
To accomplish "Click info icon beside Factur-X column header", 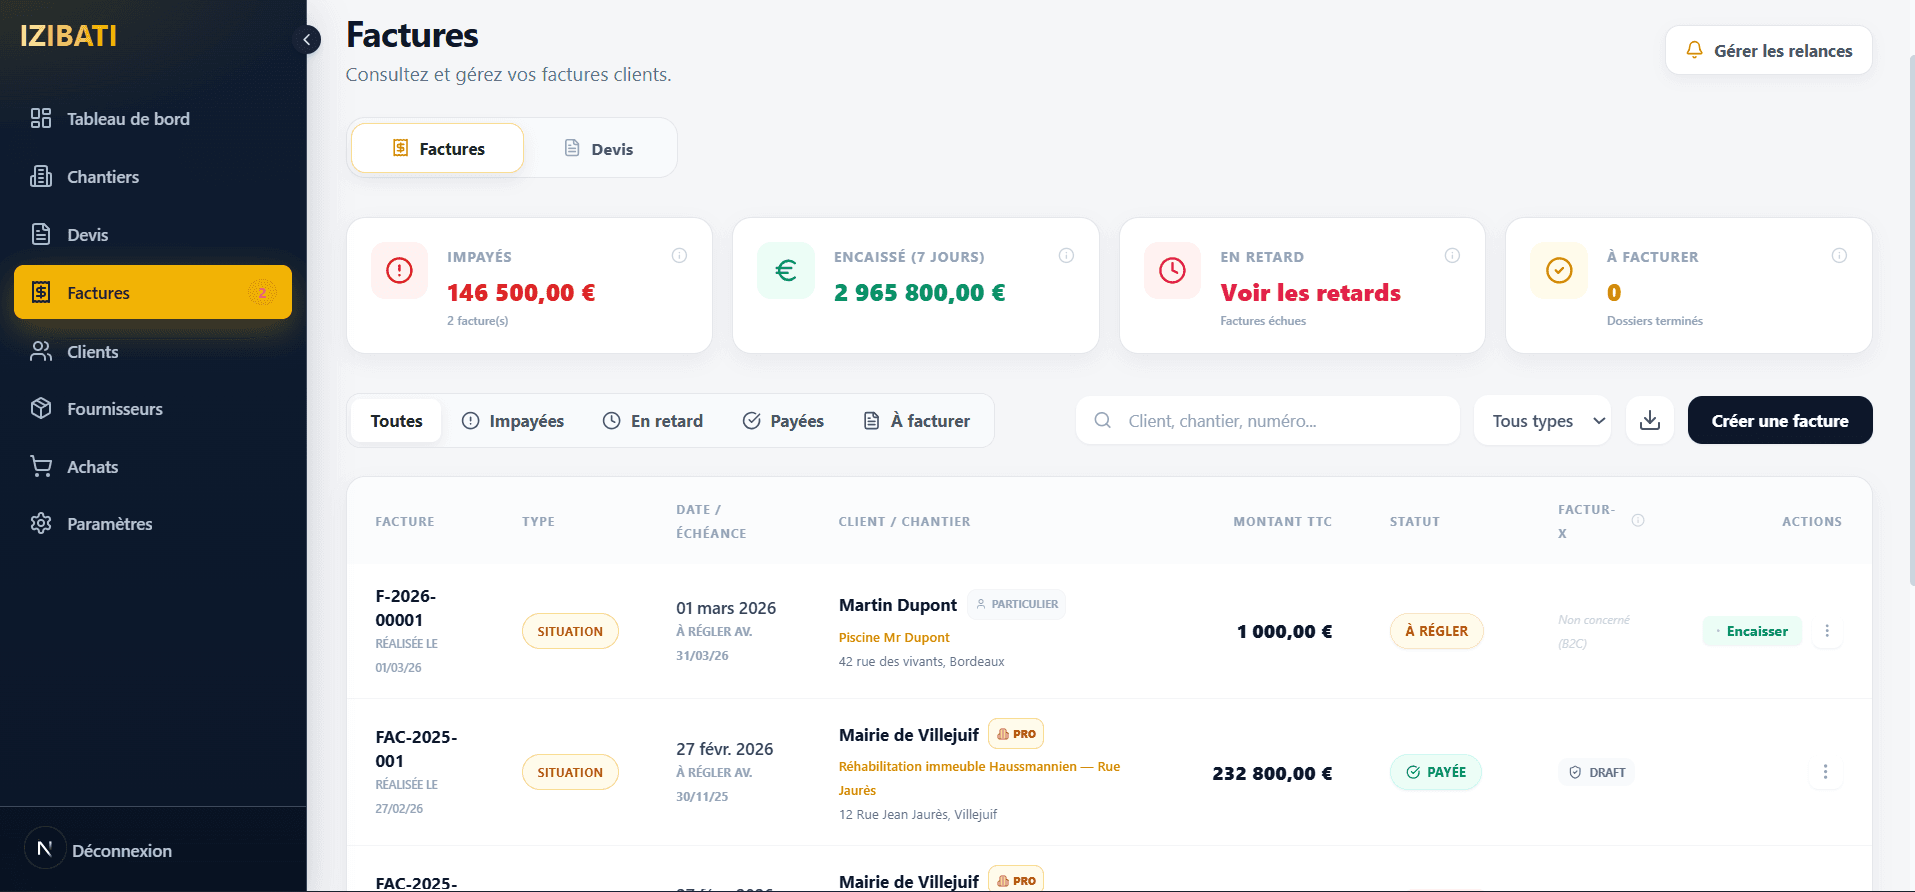I will click(1638, 520).
